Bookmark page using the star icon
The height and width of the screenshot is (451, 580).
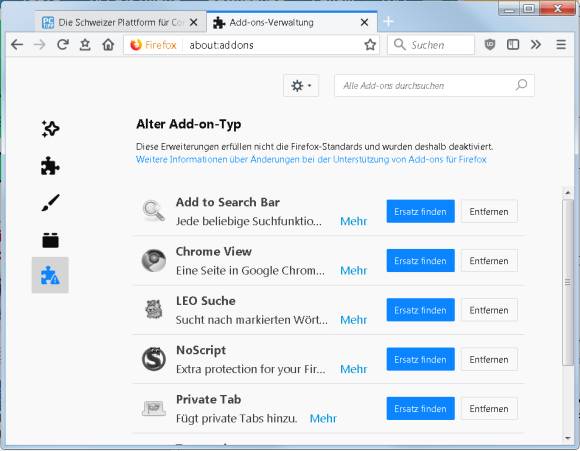tap(370, 45)
